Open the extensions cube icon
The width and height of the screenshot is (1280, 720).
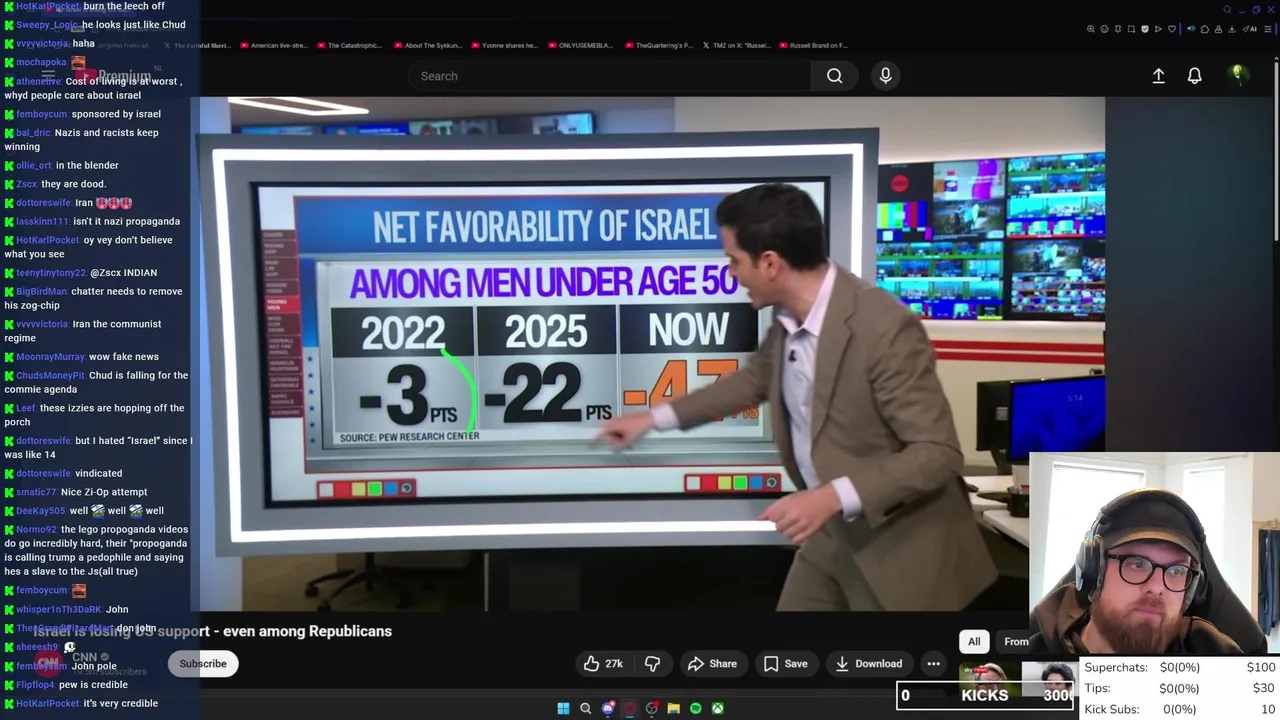pos(1205,29)
